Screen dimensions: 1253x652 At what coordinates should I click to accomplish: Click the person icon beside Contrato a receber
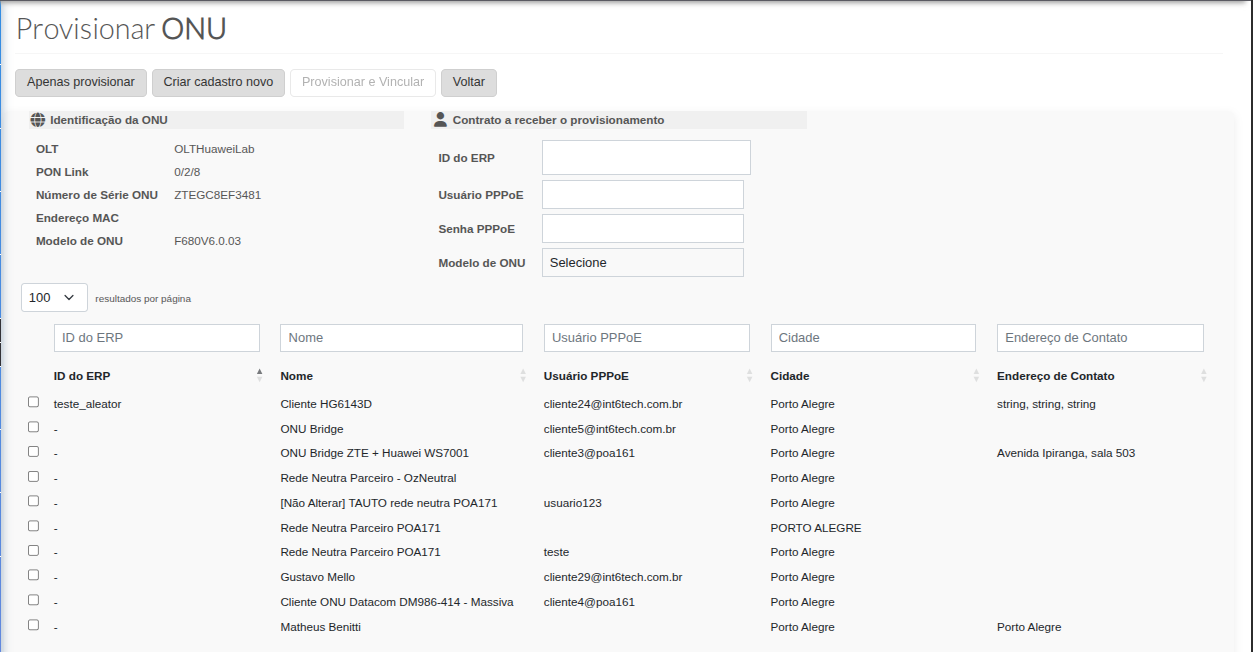440,120
